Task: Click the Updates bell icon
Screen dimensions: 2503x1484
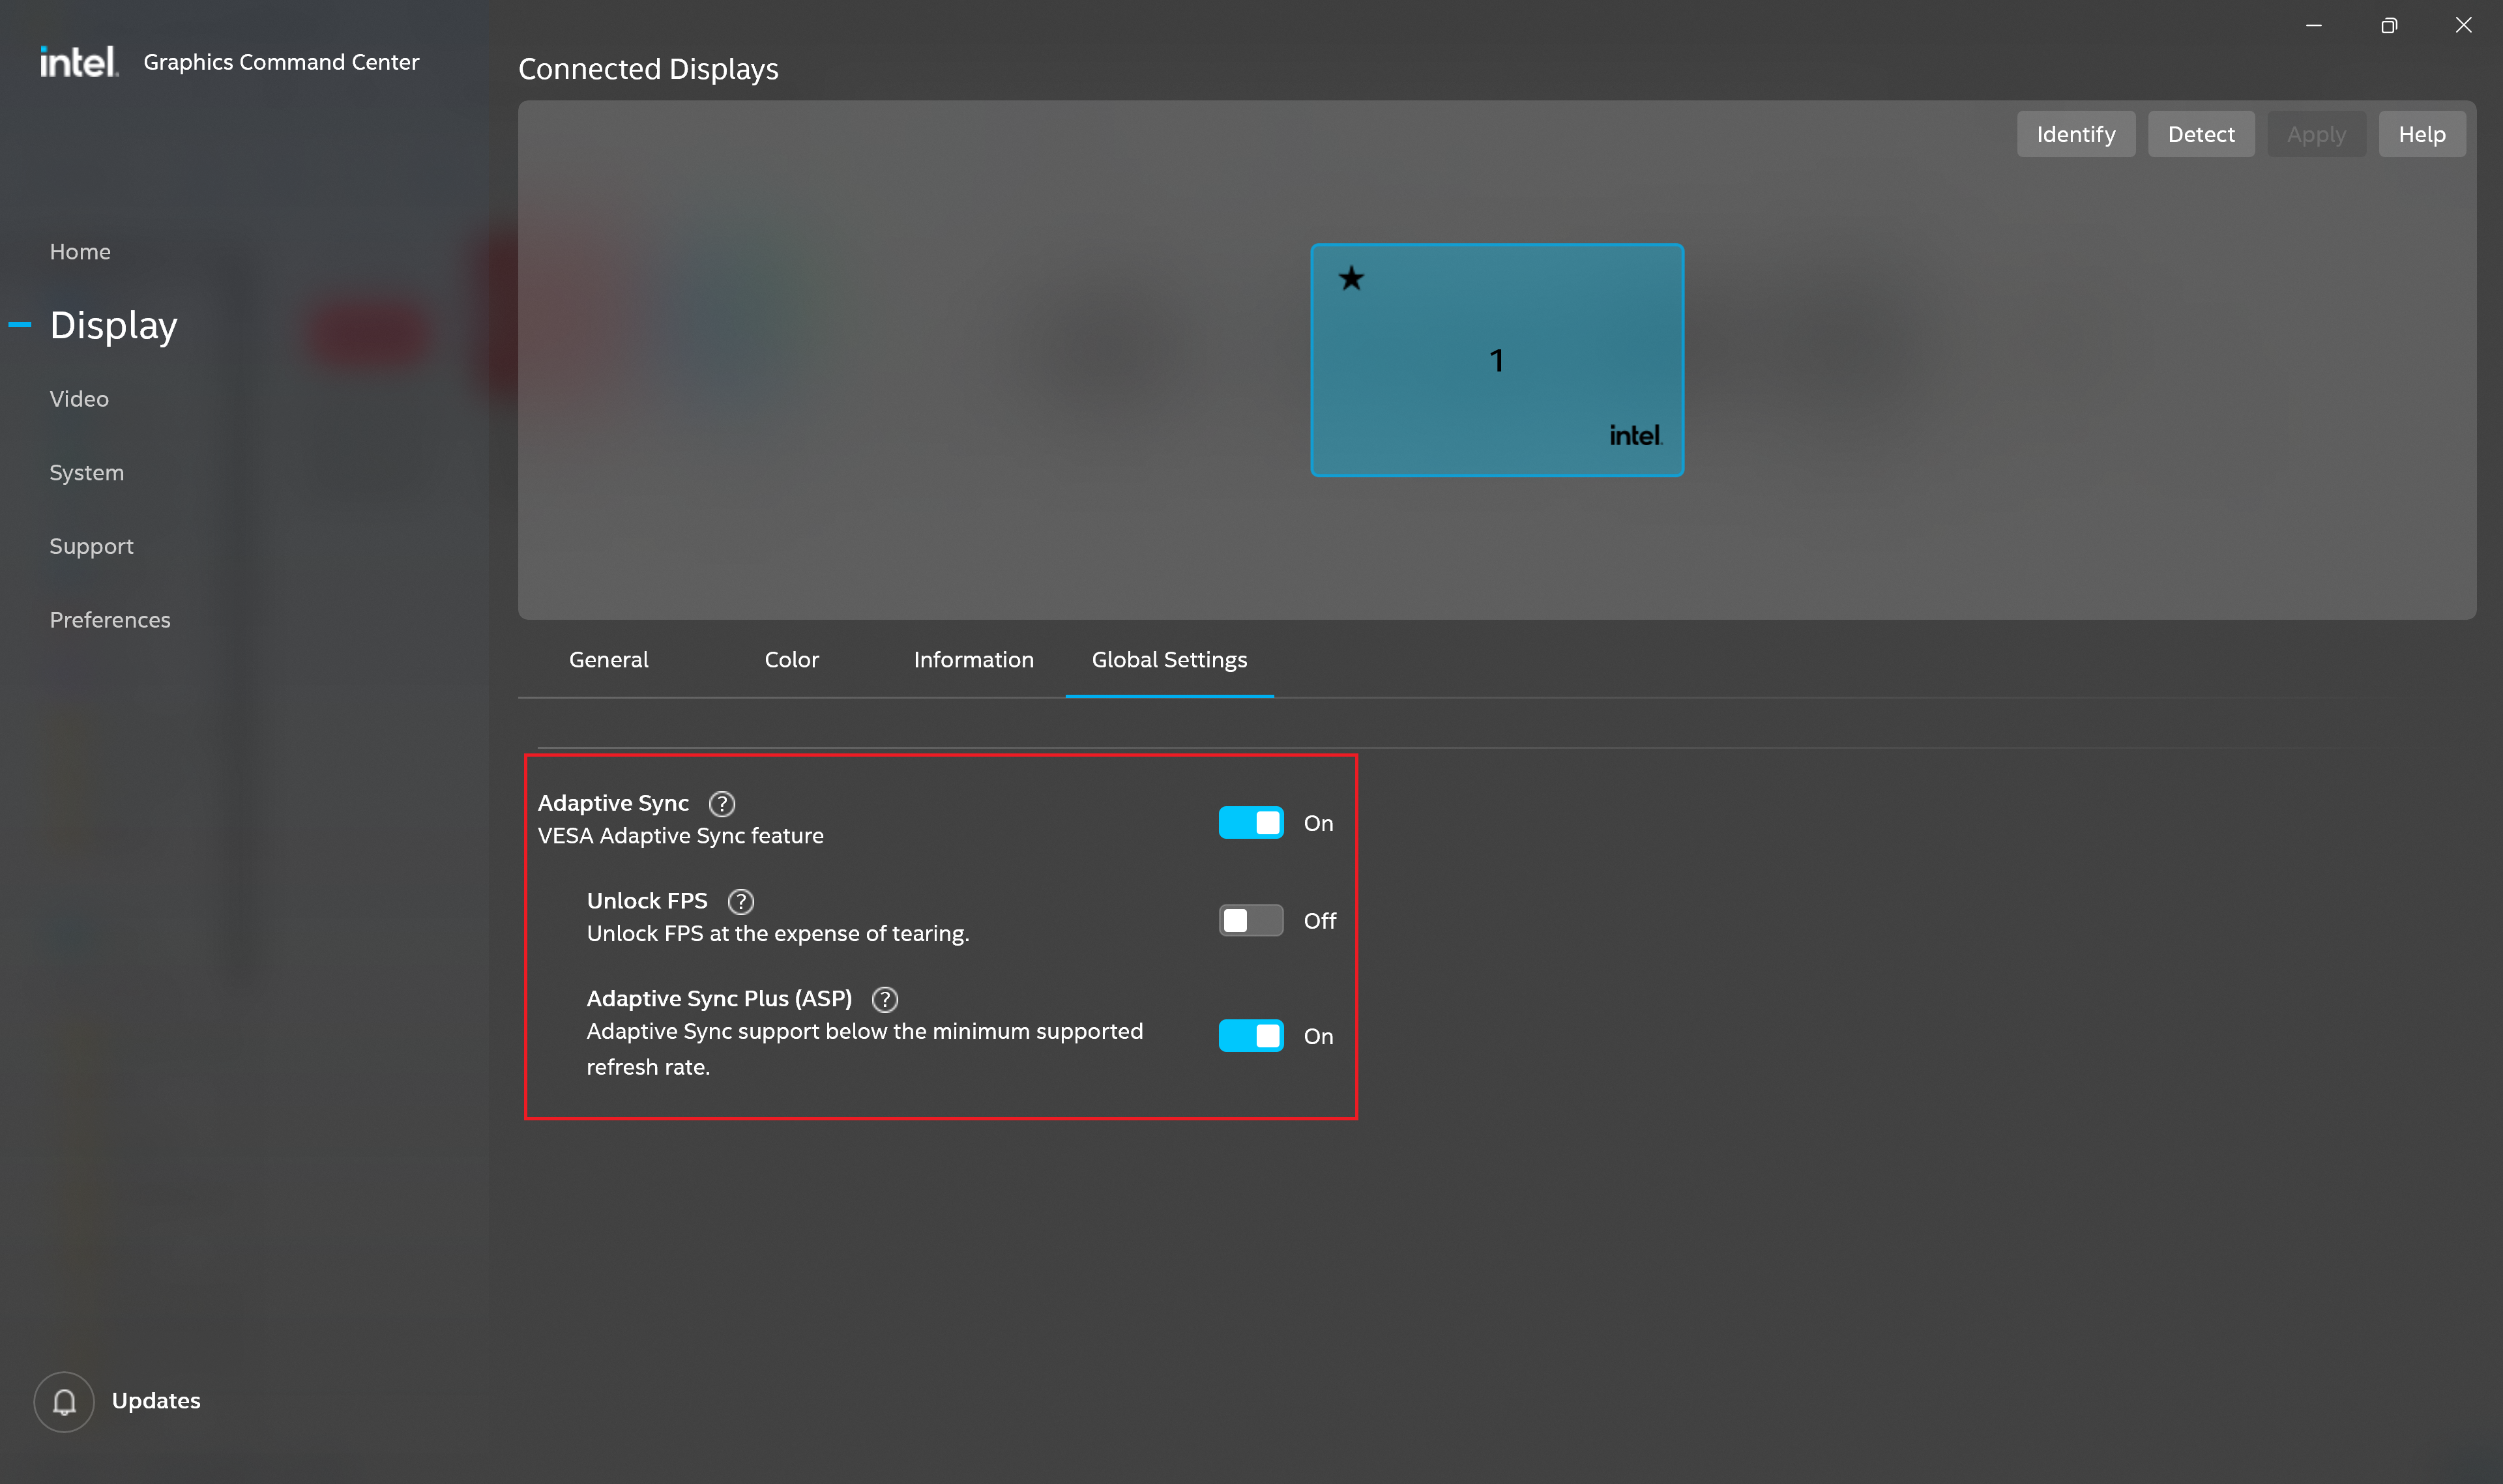Action: click(x=64, y=1401)
